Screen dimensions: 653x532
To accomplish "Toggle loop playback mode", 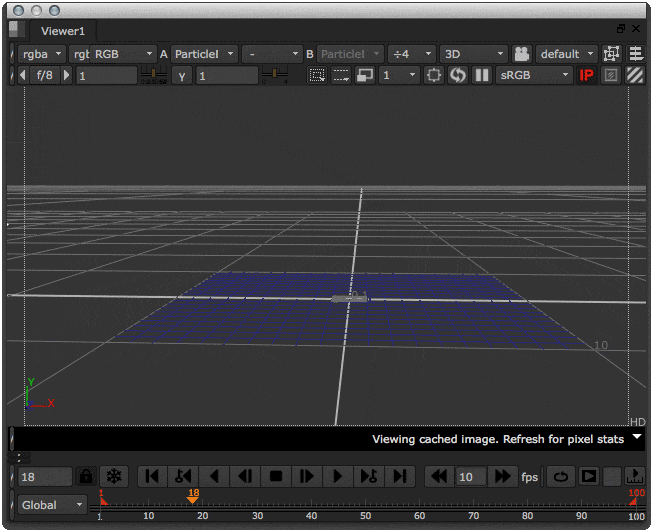I will tap(561, 477).
